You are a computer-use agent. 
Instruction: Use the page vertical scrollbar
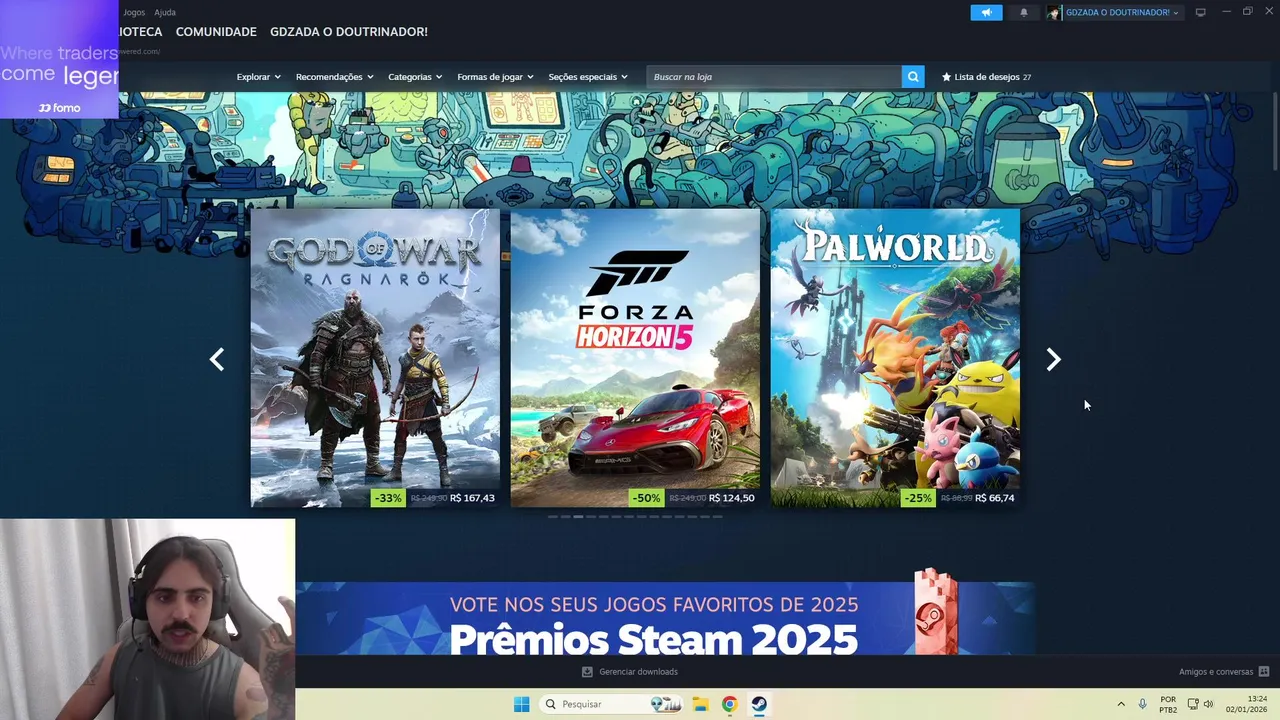(1275, 130)
